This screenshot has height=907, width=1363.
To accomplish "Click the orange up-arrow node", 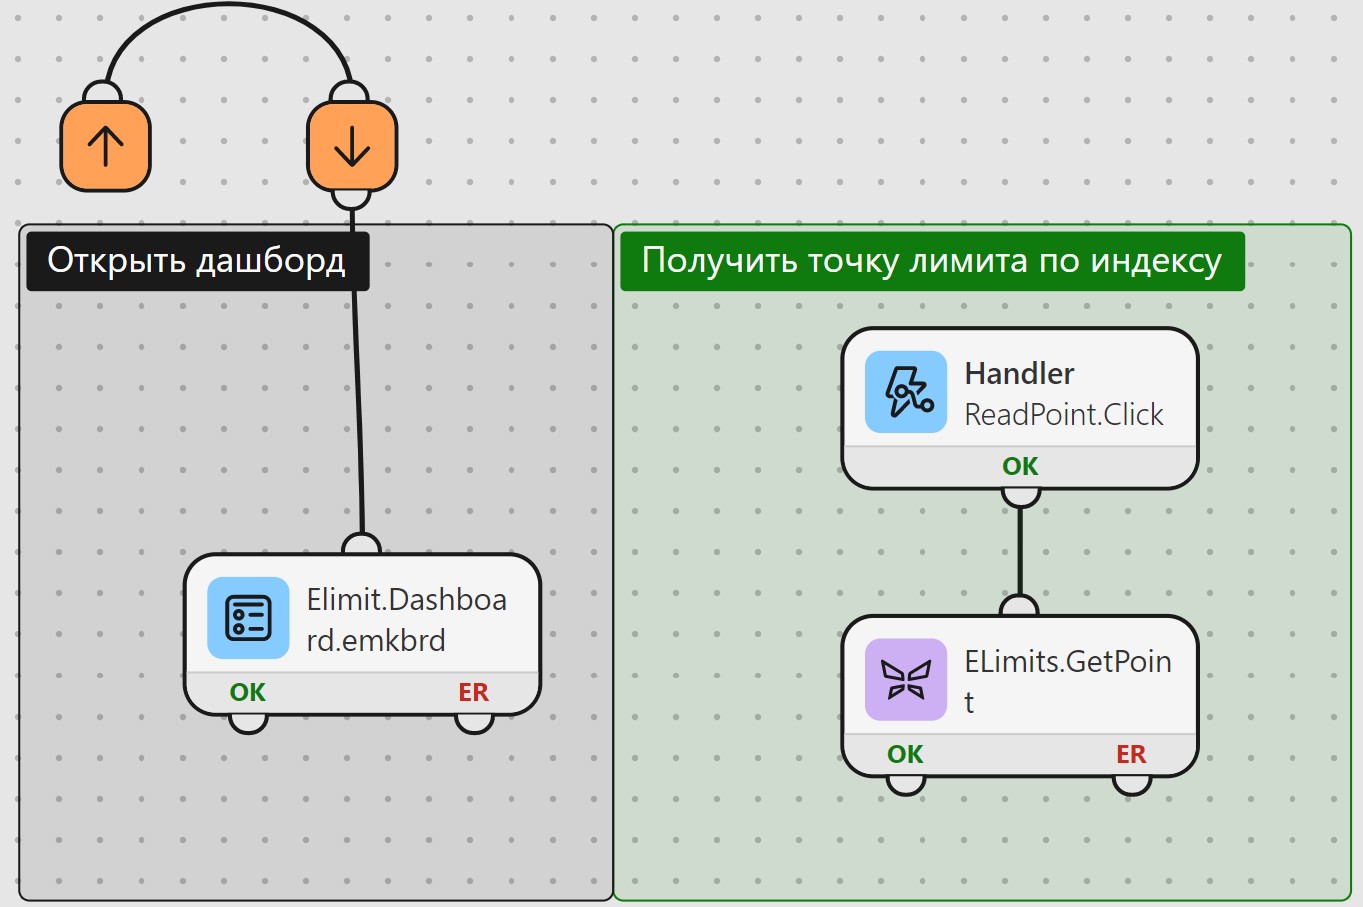I will click(106, 146).
